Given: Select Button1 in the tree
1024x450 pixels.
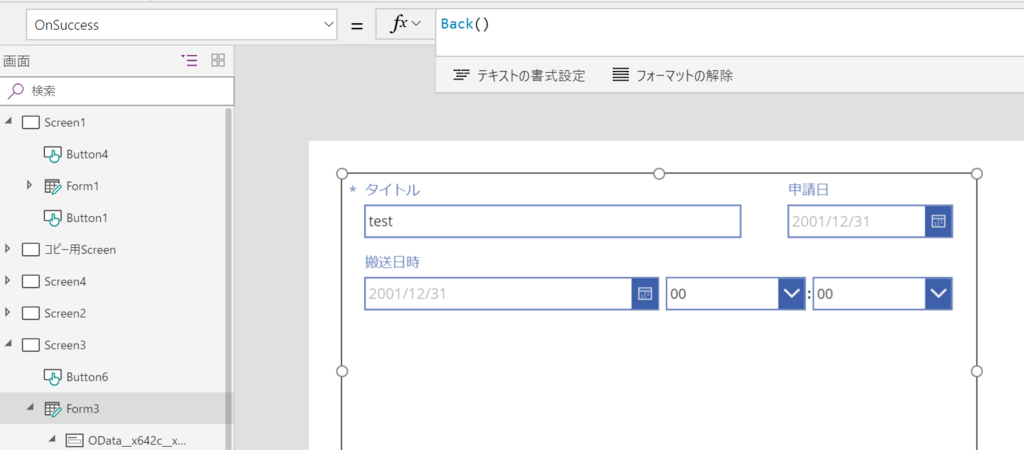Looking at the screenshot, I should 87,217.
